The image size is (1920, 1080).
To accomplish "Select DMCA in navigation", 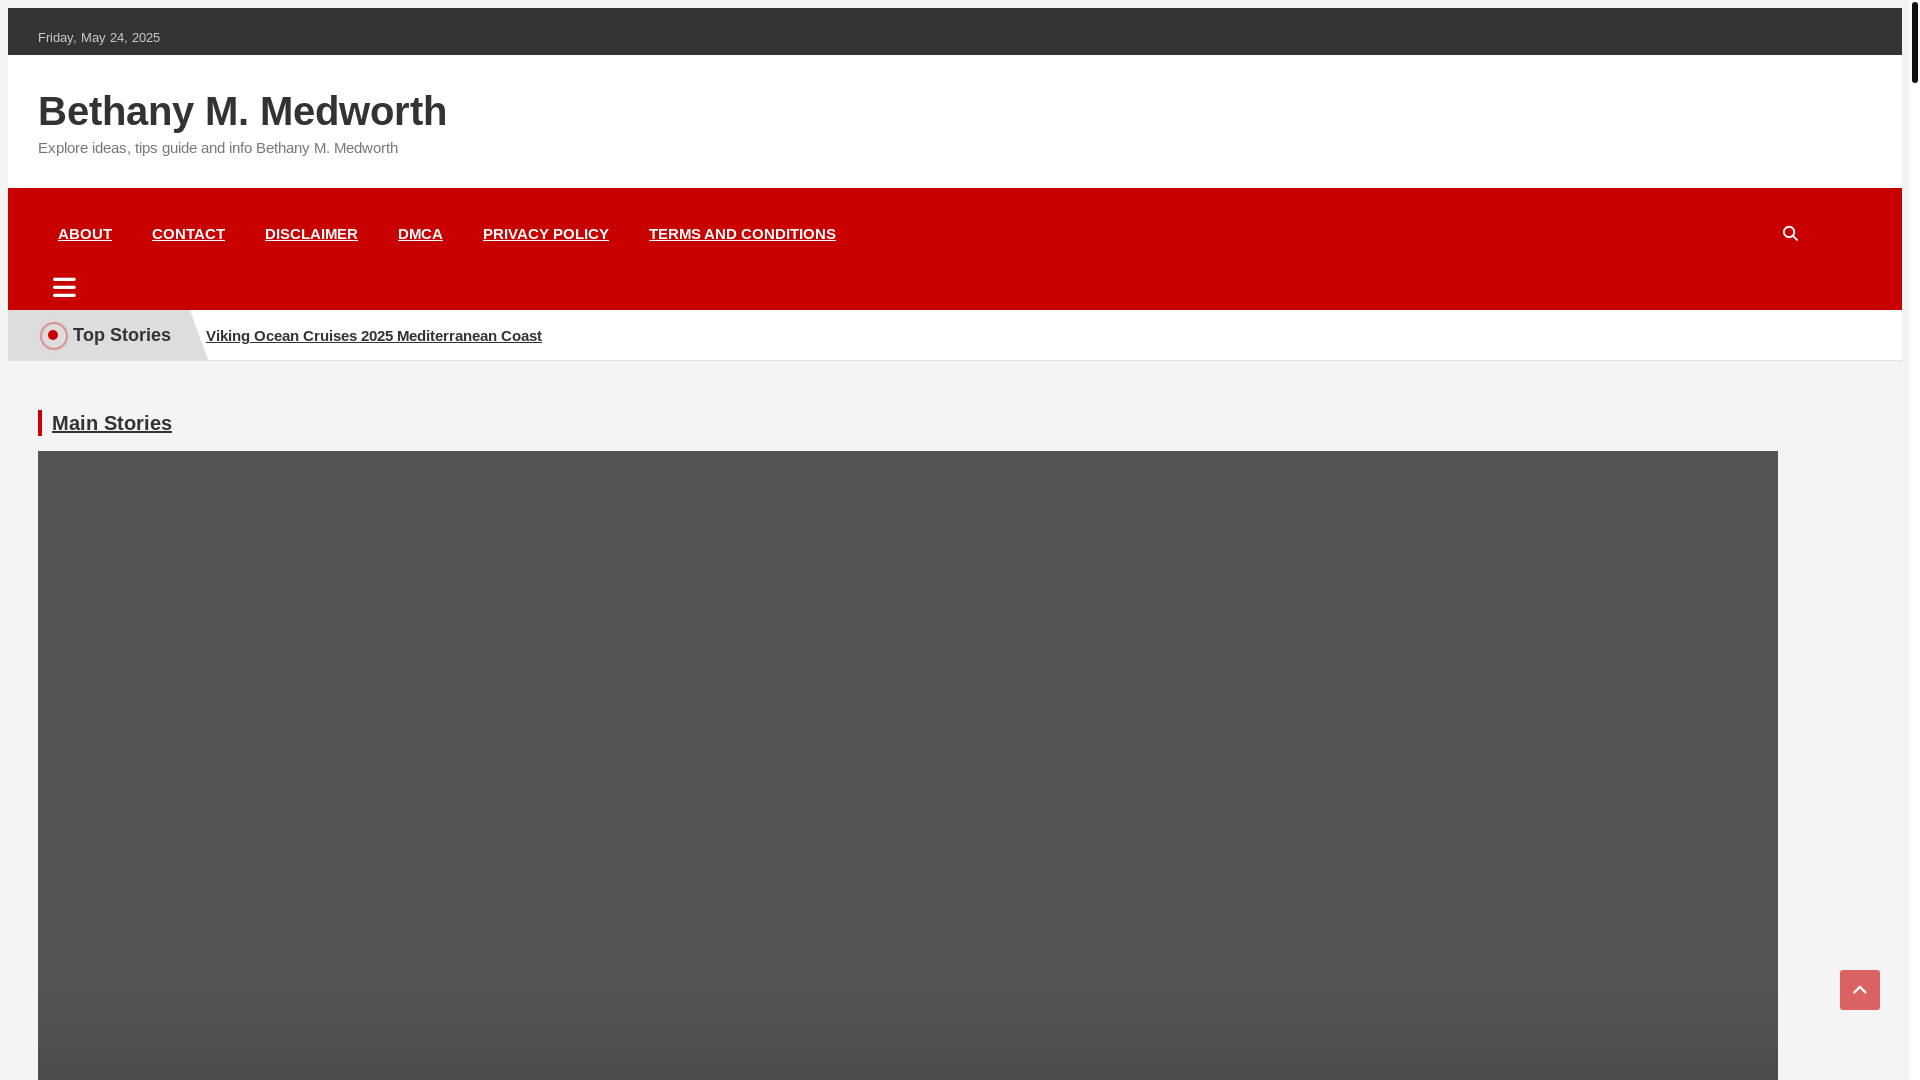I will (x=420, y=234).
